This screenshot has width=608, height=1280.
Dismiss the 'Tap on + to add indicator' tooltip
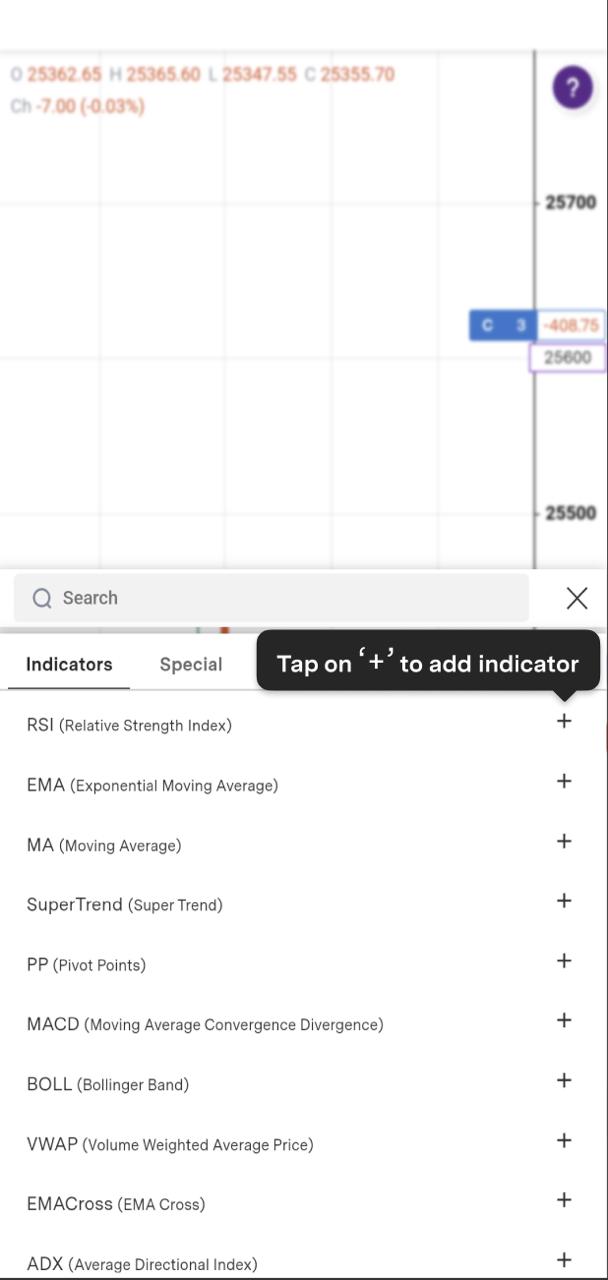[x=428, y=663]
